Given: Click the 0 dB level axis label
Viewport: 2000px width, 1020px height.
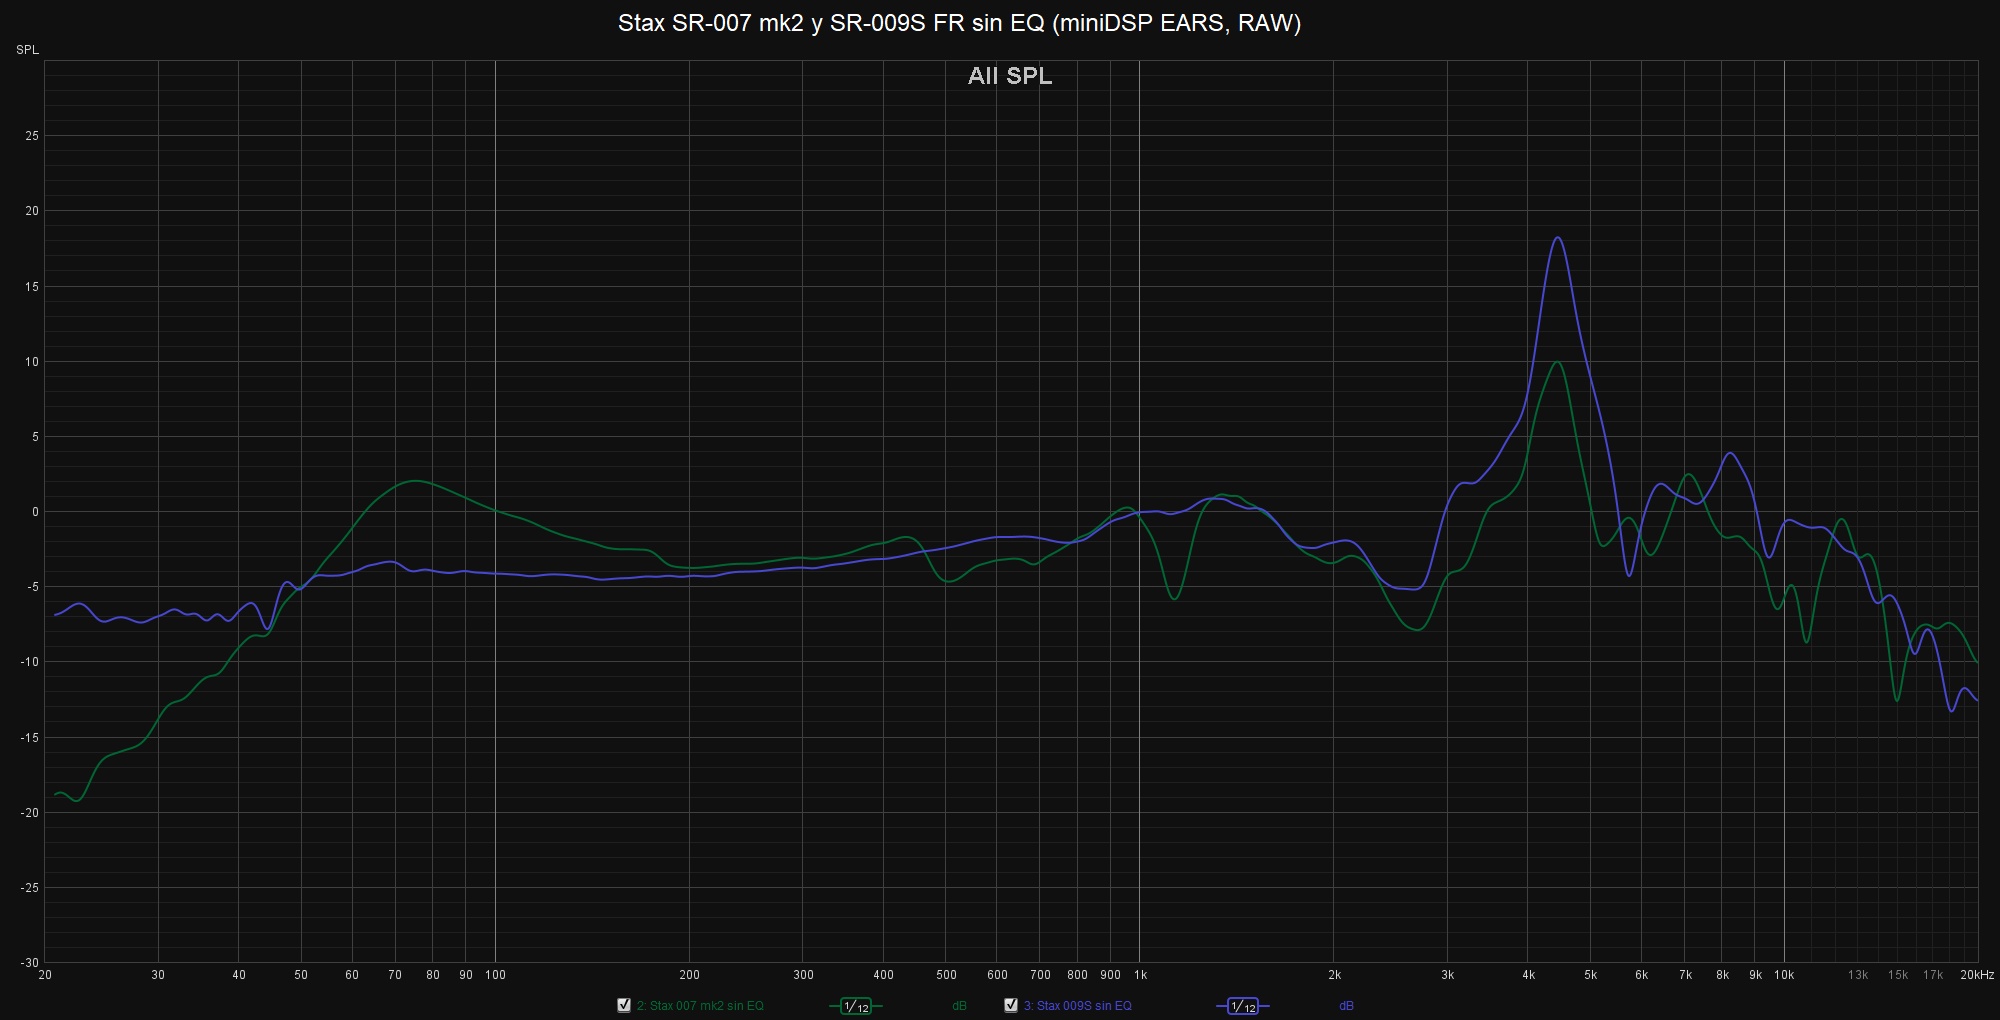Looking at the screenshot, I should click(x=35, y=512).
